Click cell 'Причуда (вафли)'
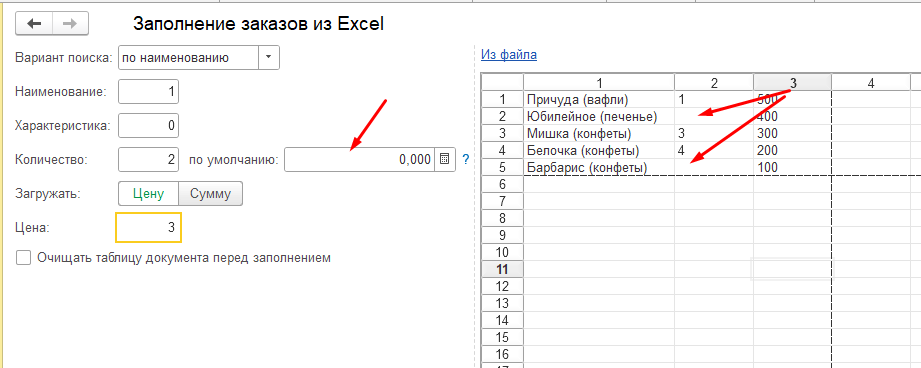 [x=599, y=99]
